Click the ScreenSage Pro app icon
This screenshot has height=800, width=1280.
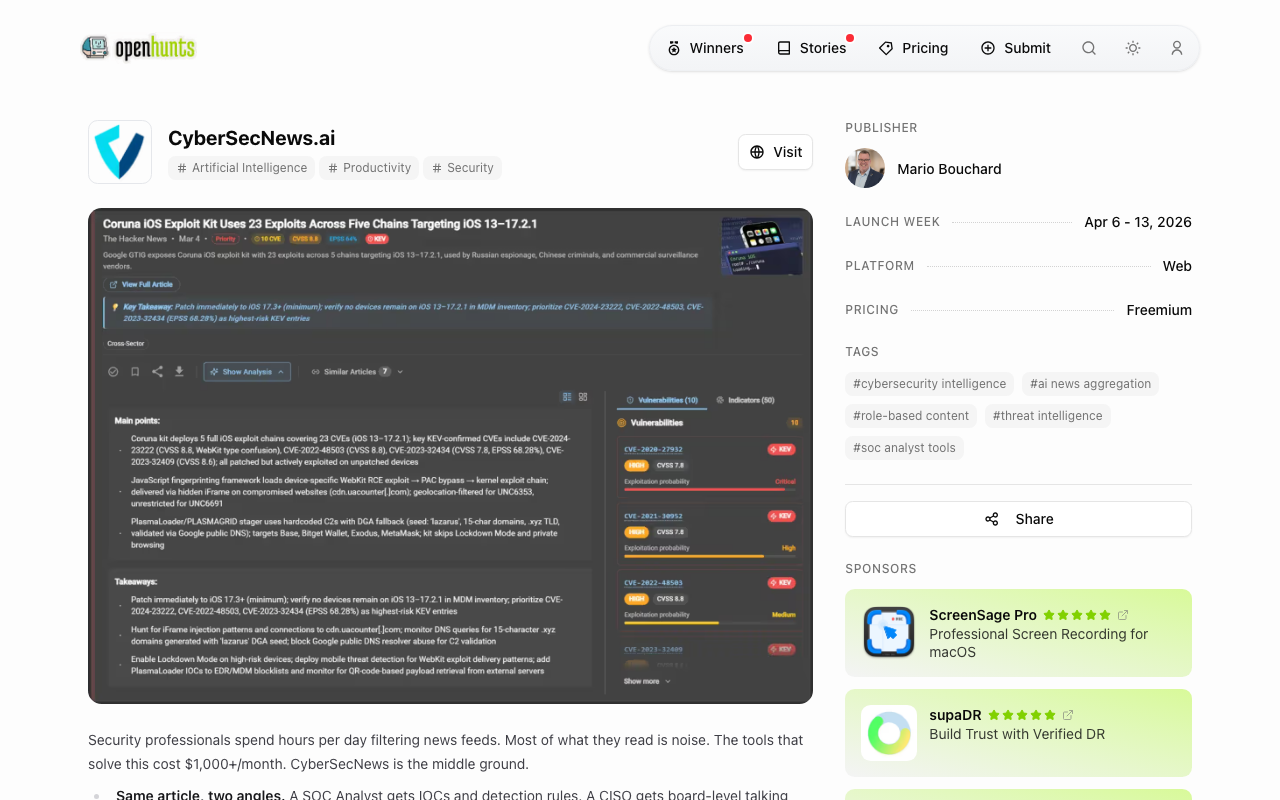889,633
